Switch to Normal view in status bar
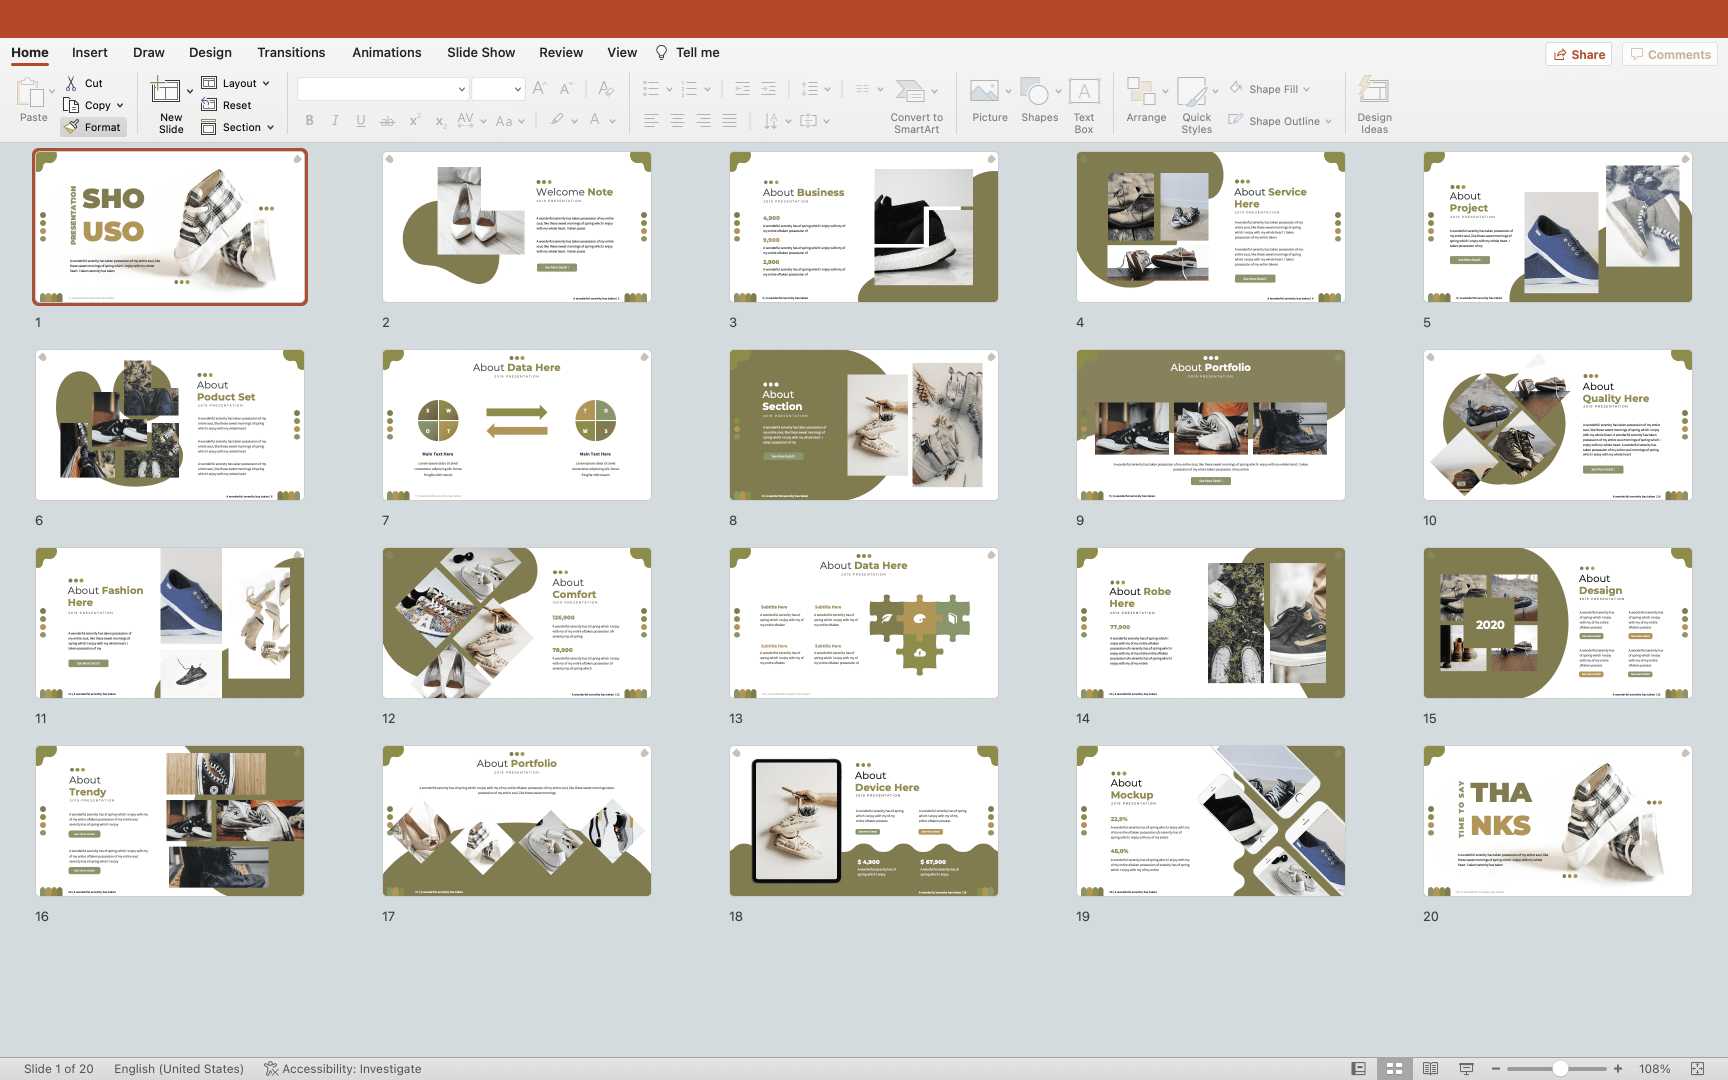This screenshot has width=1728, height=1080. click(1358, 1068)
